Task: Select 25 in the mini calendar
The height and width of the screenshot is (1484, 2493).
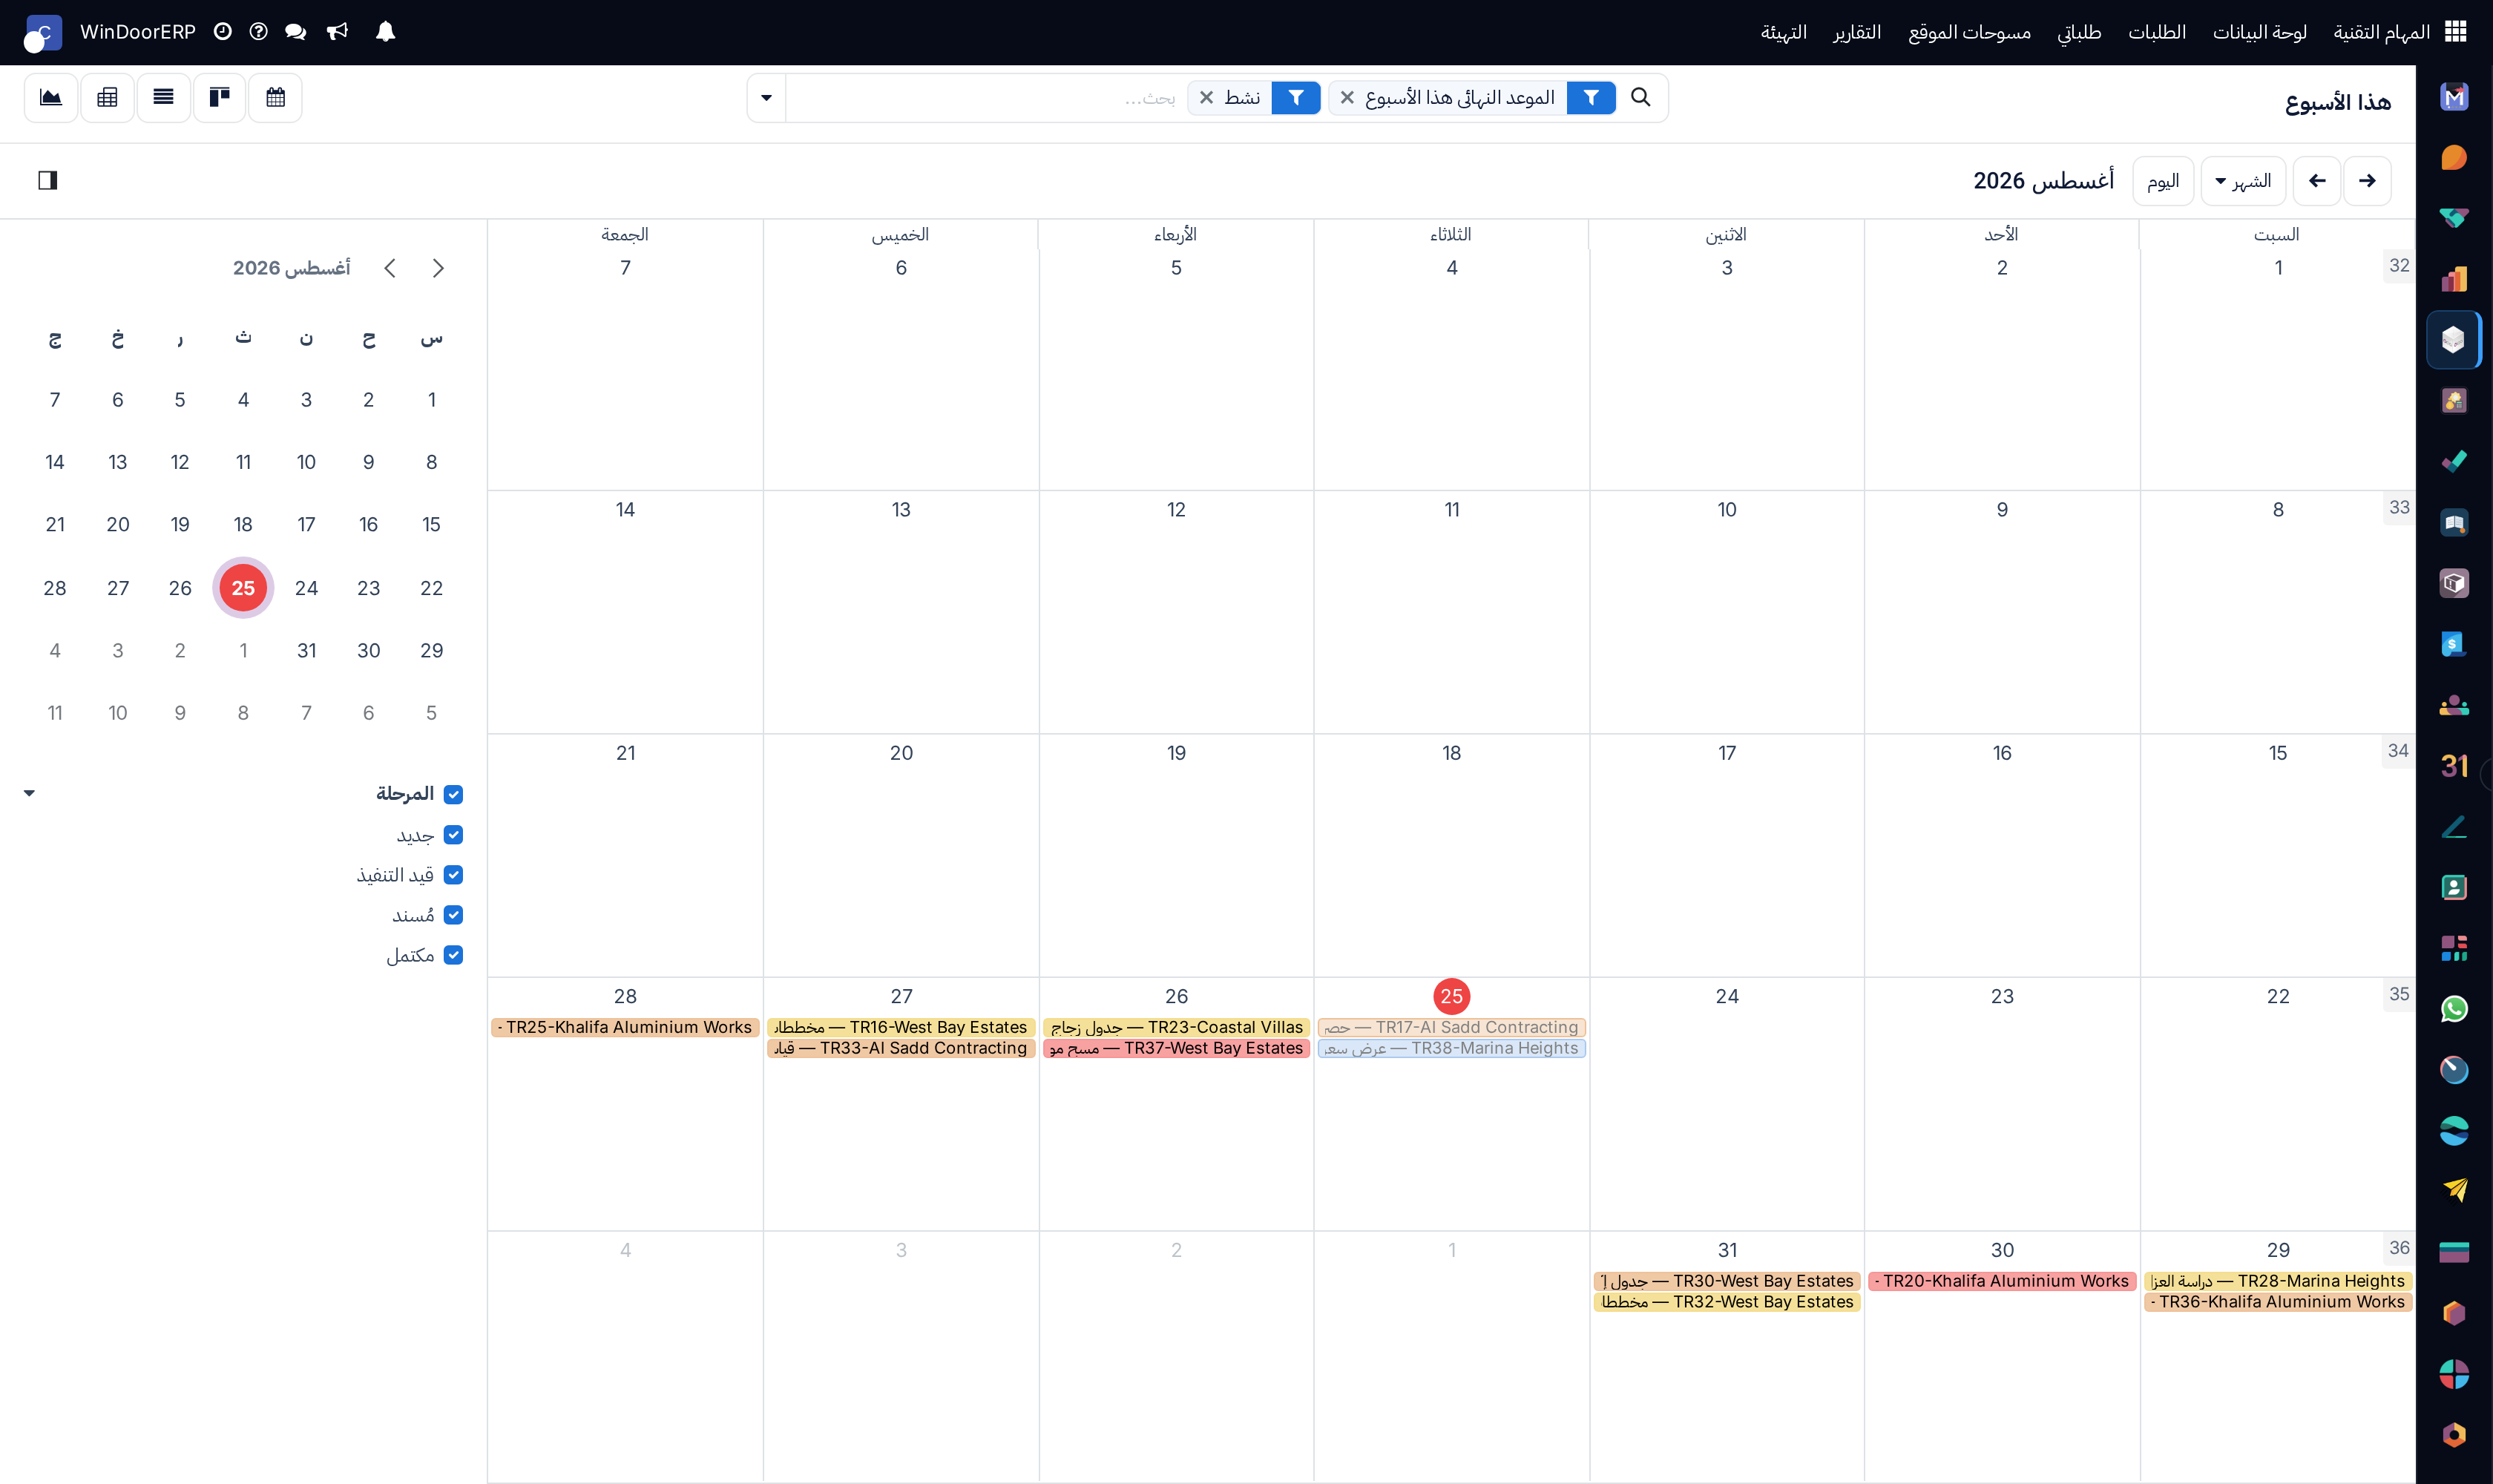Action: pos(243,588)
